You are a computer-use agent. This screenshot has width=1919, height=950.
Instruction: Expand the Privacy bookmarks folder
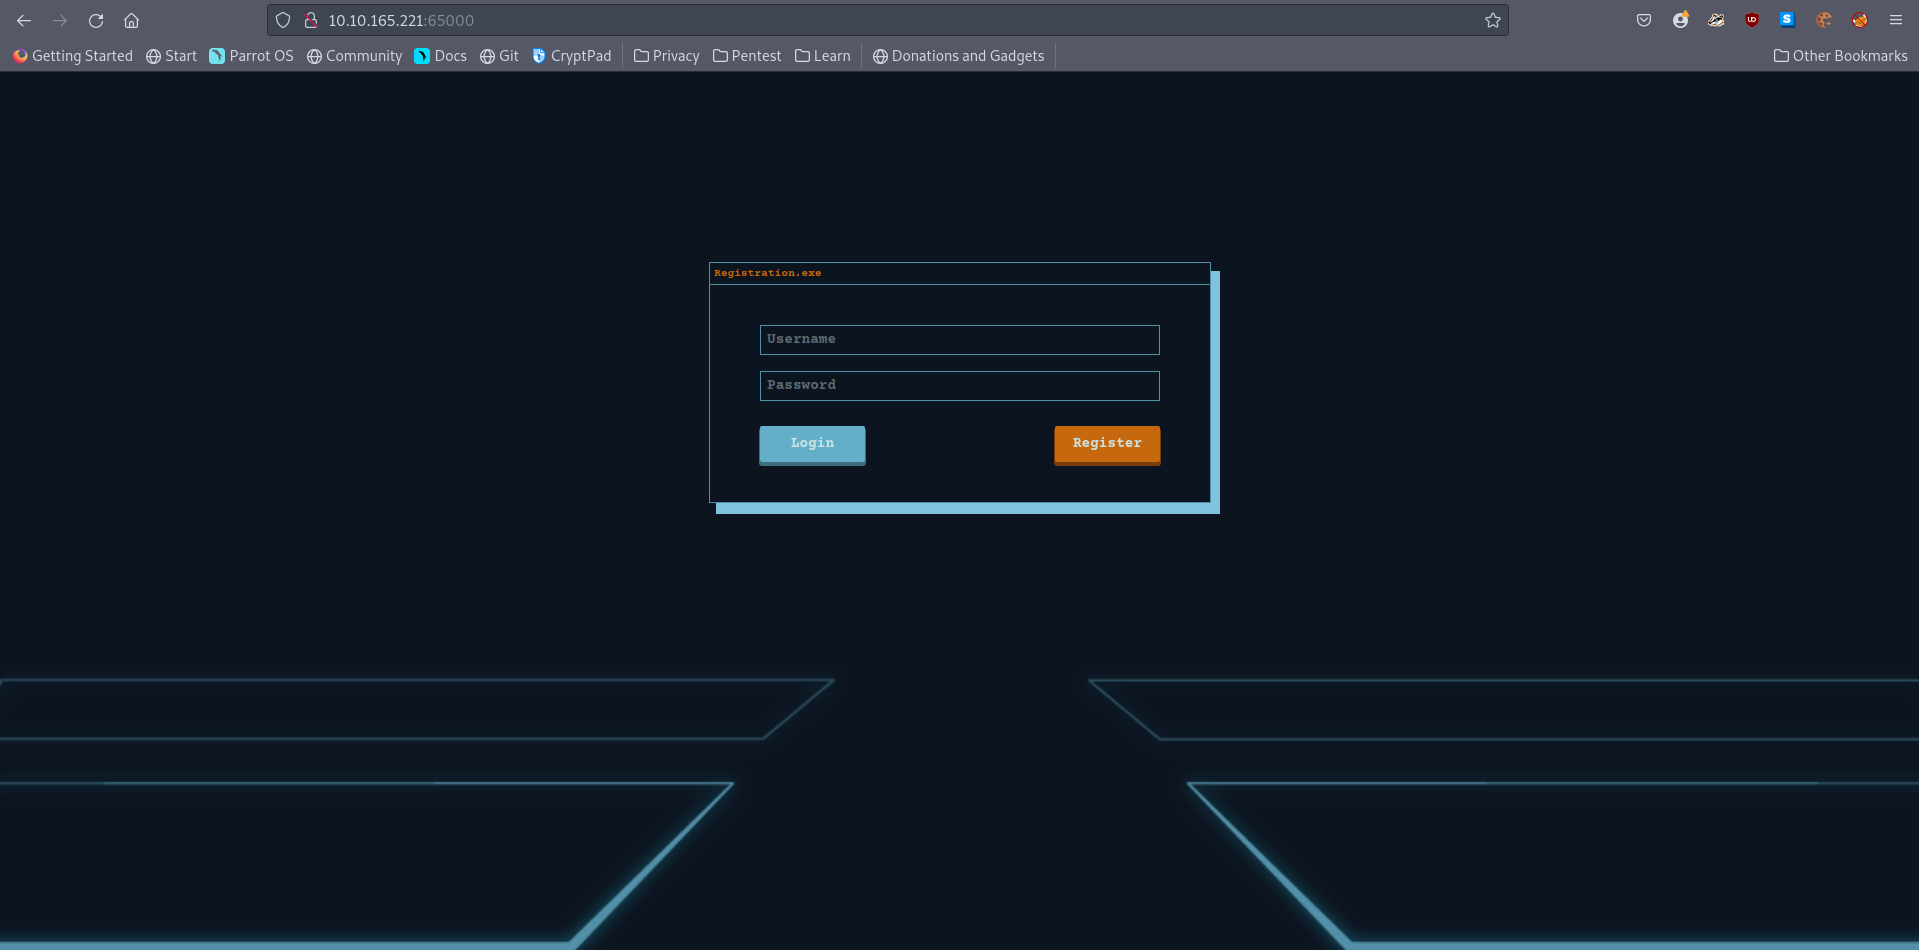click(x=667, y=56)
